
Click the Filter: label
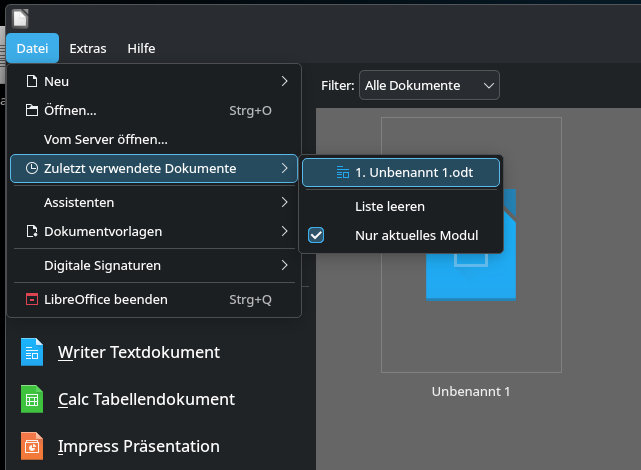pyautogui.click(x=338, y=85)
